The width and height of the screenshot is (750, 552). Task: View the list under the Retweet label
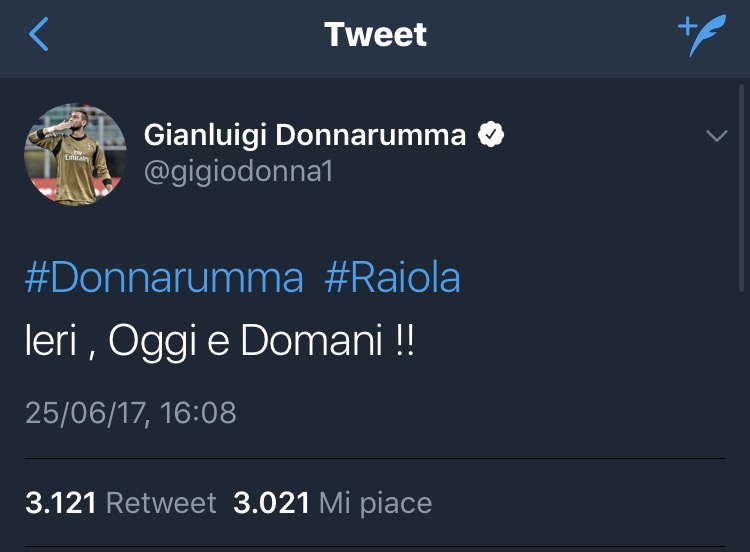[x=161, y=502]
